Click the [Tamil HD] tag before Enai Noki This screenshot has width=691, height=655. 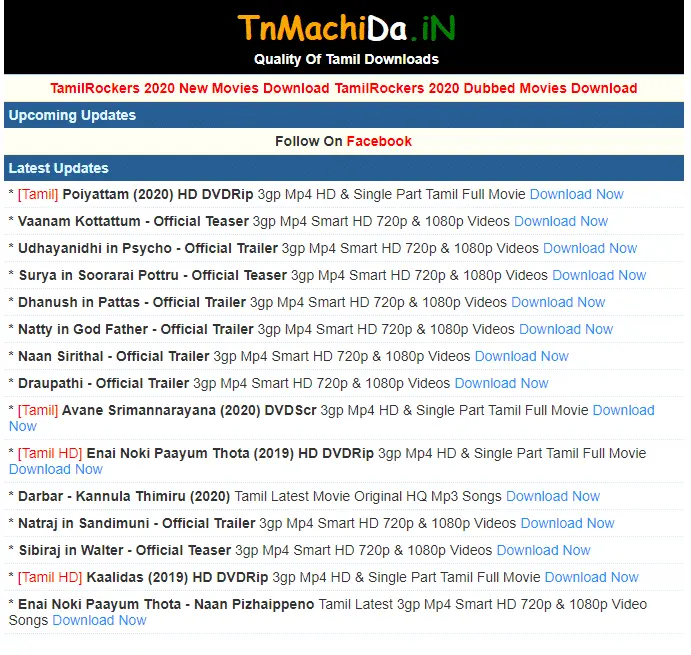click(x=50, y=453)
